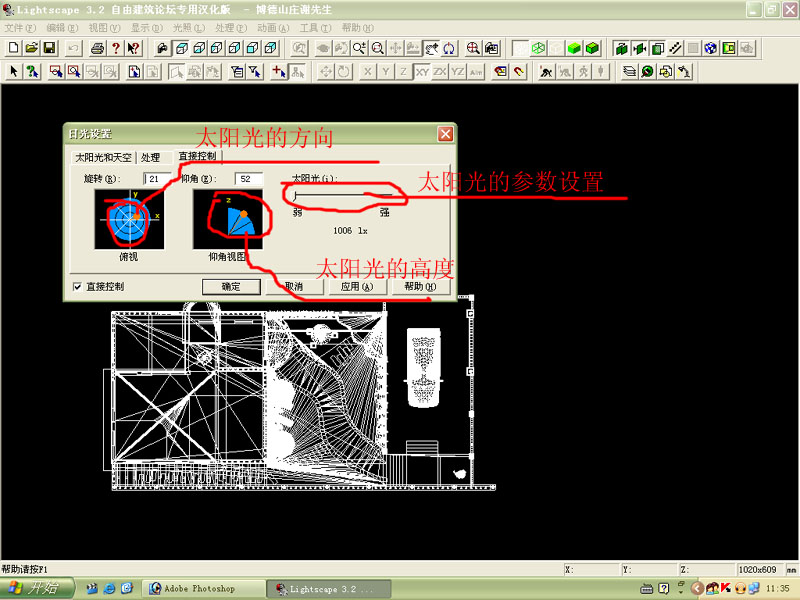Click the 应用(A) button
800x600 pixels.
coord(357,287)
